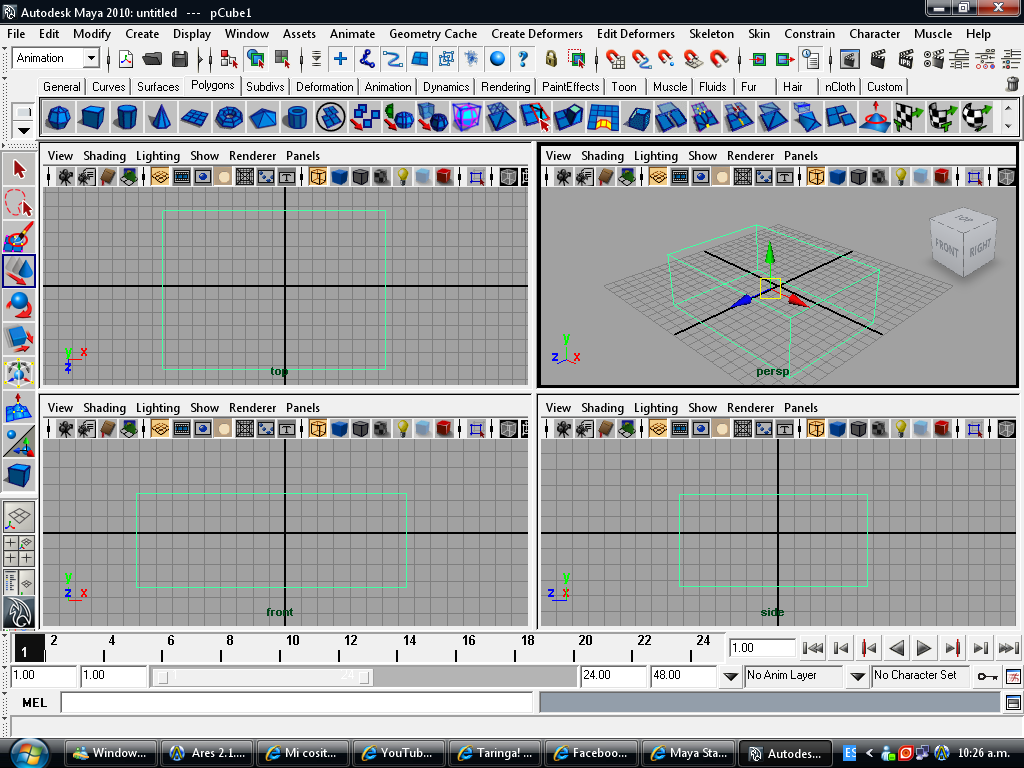Click the time range slider bar
Viewport: 1024px width, 768px height.
click(x=263, y=677)
